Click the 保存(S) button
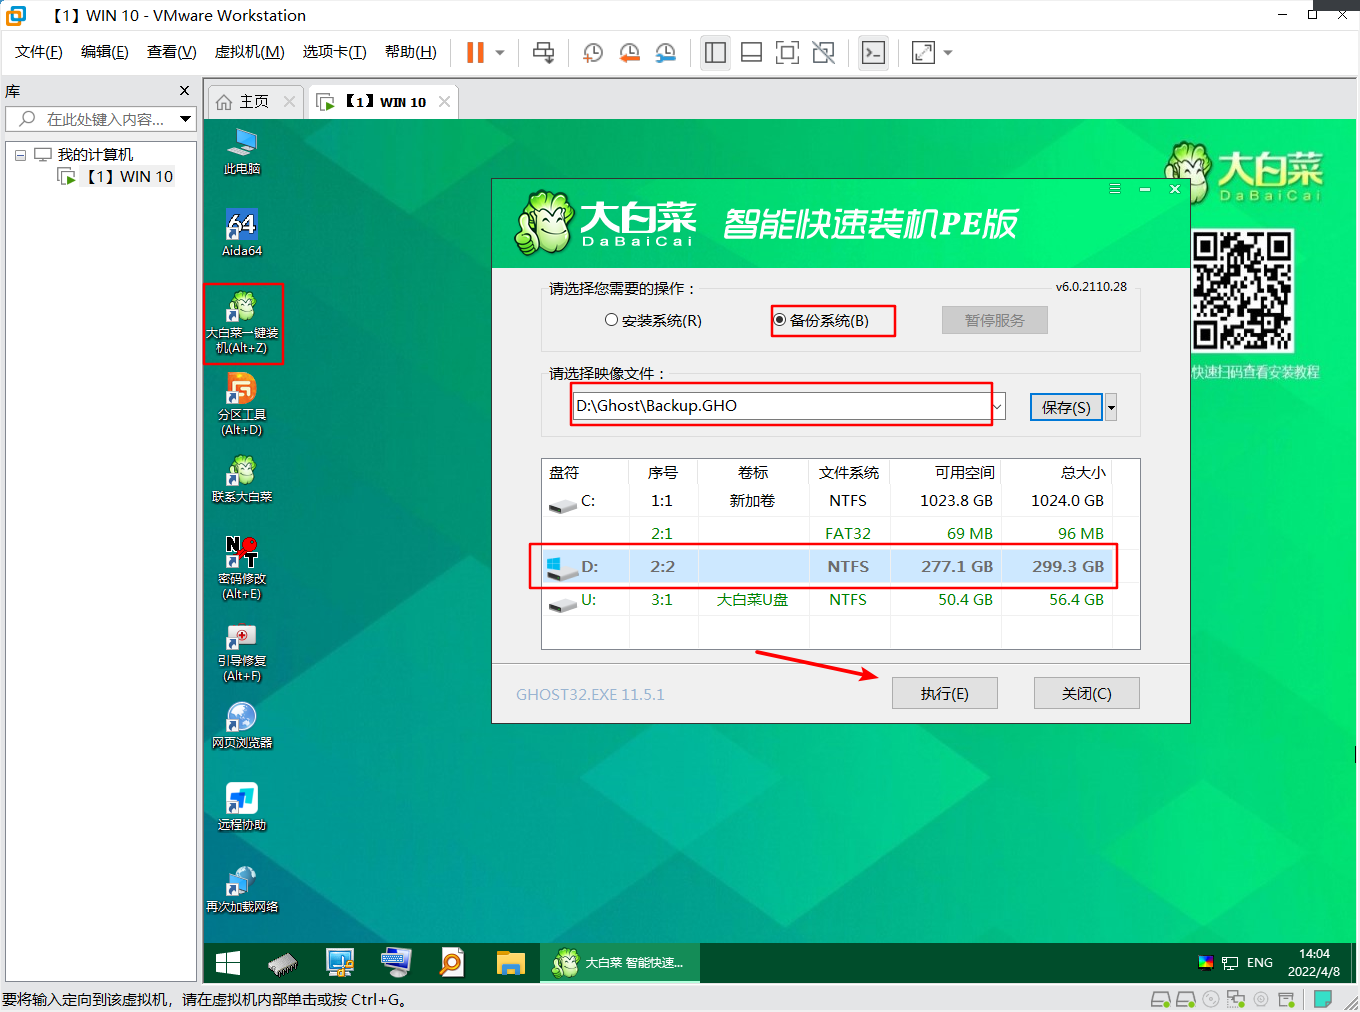 [x=1066, y=407]
